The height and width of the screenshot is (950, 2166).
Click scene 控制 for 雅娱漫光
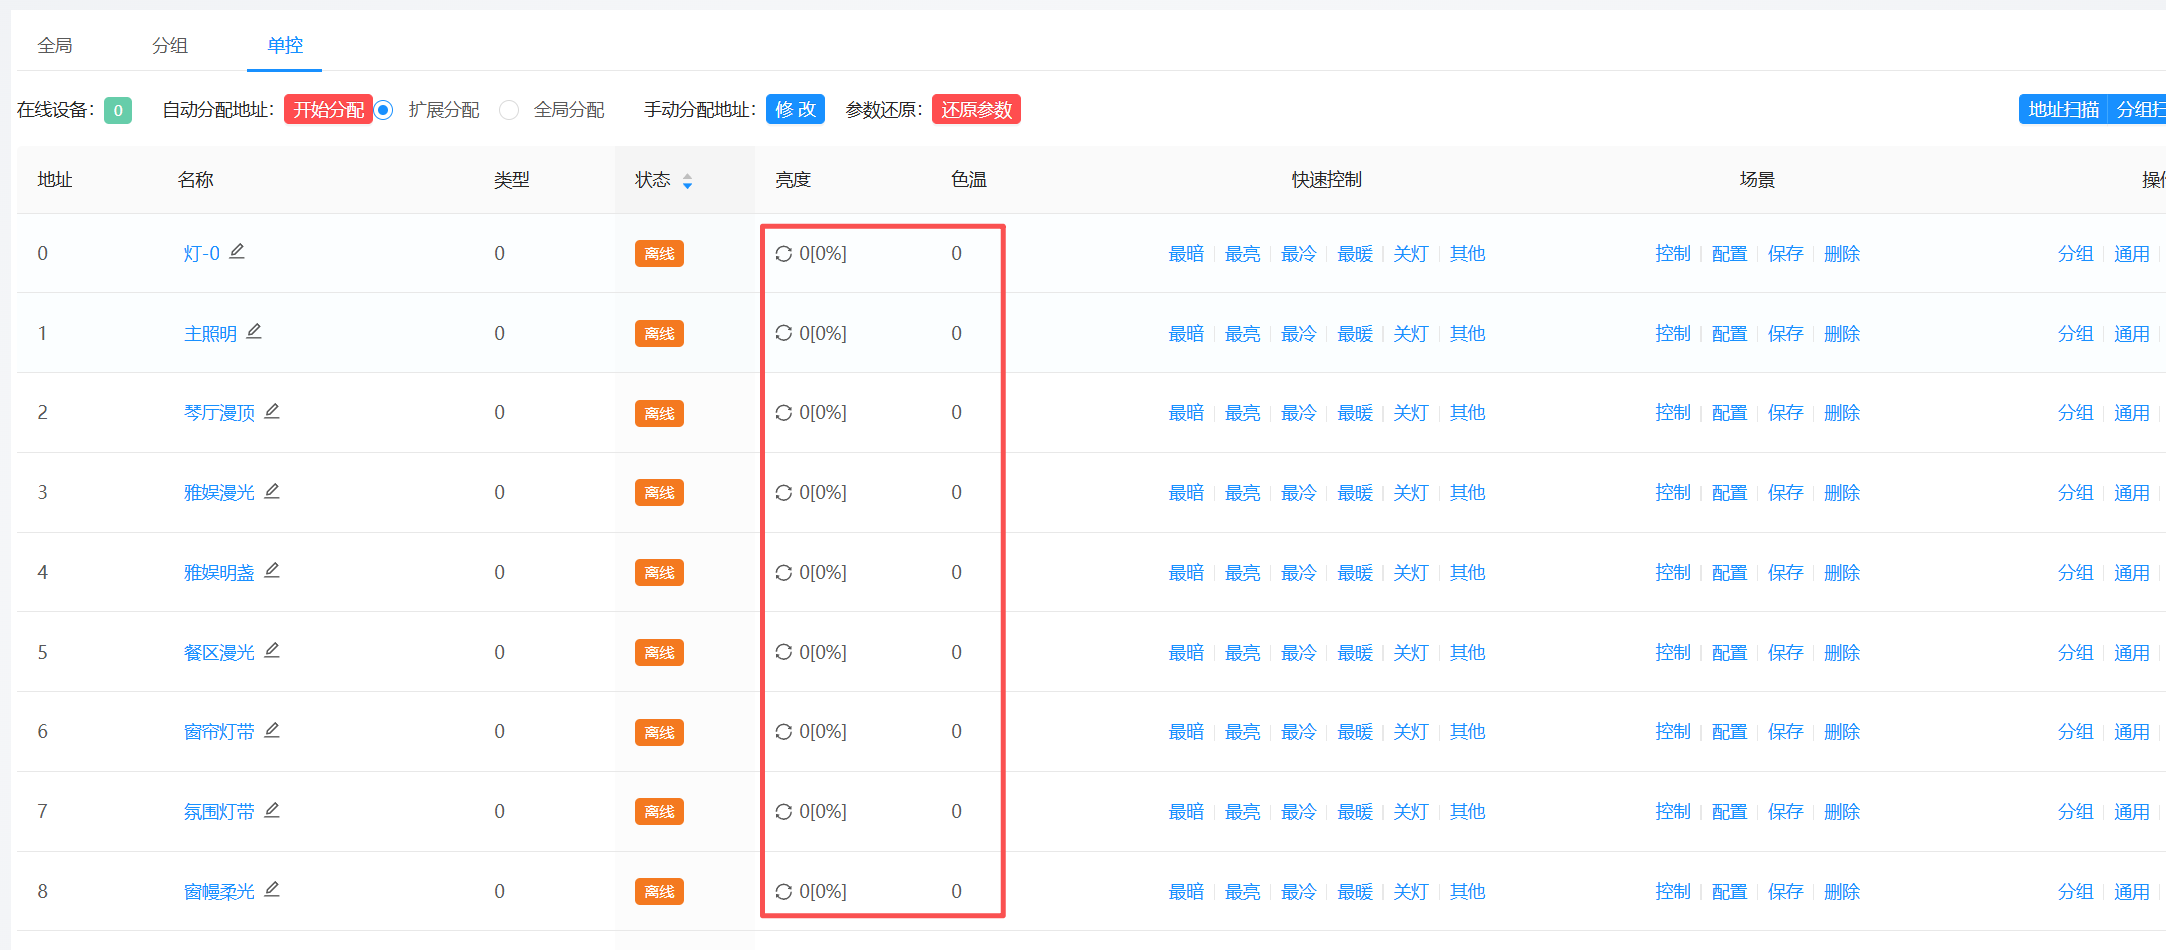coord(1673,493)
